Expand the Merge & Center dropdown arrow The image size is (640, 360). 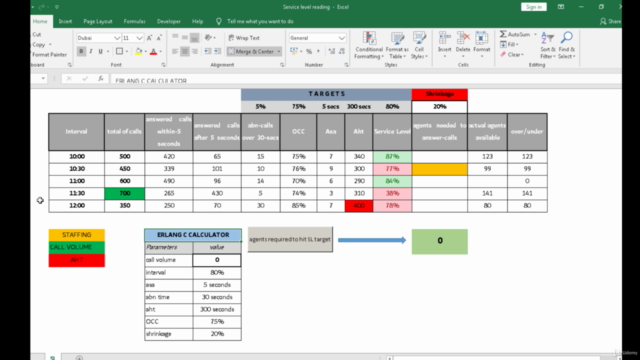[x=279, y=52]
